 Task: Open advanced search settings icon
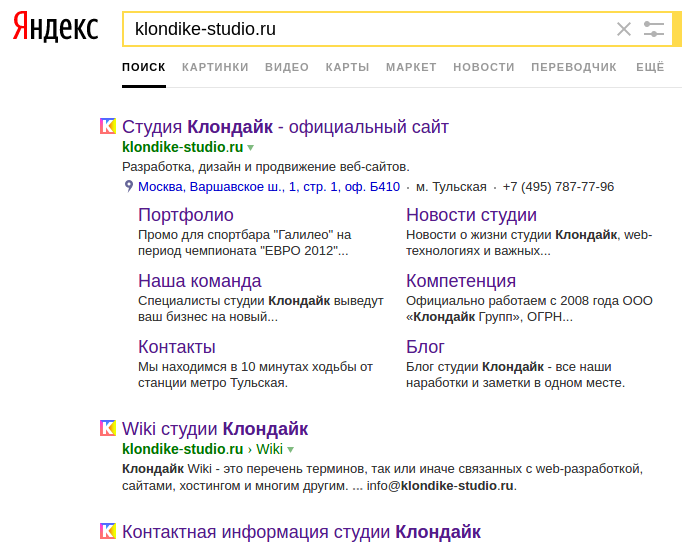pos(654,29)
